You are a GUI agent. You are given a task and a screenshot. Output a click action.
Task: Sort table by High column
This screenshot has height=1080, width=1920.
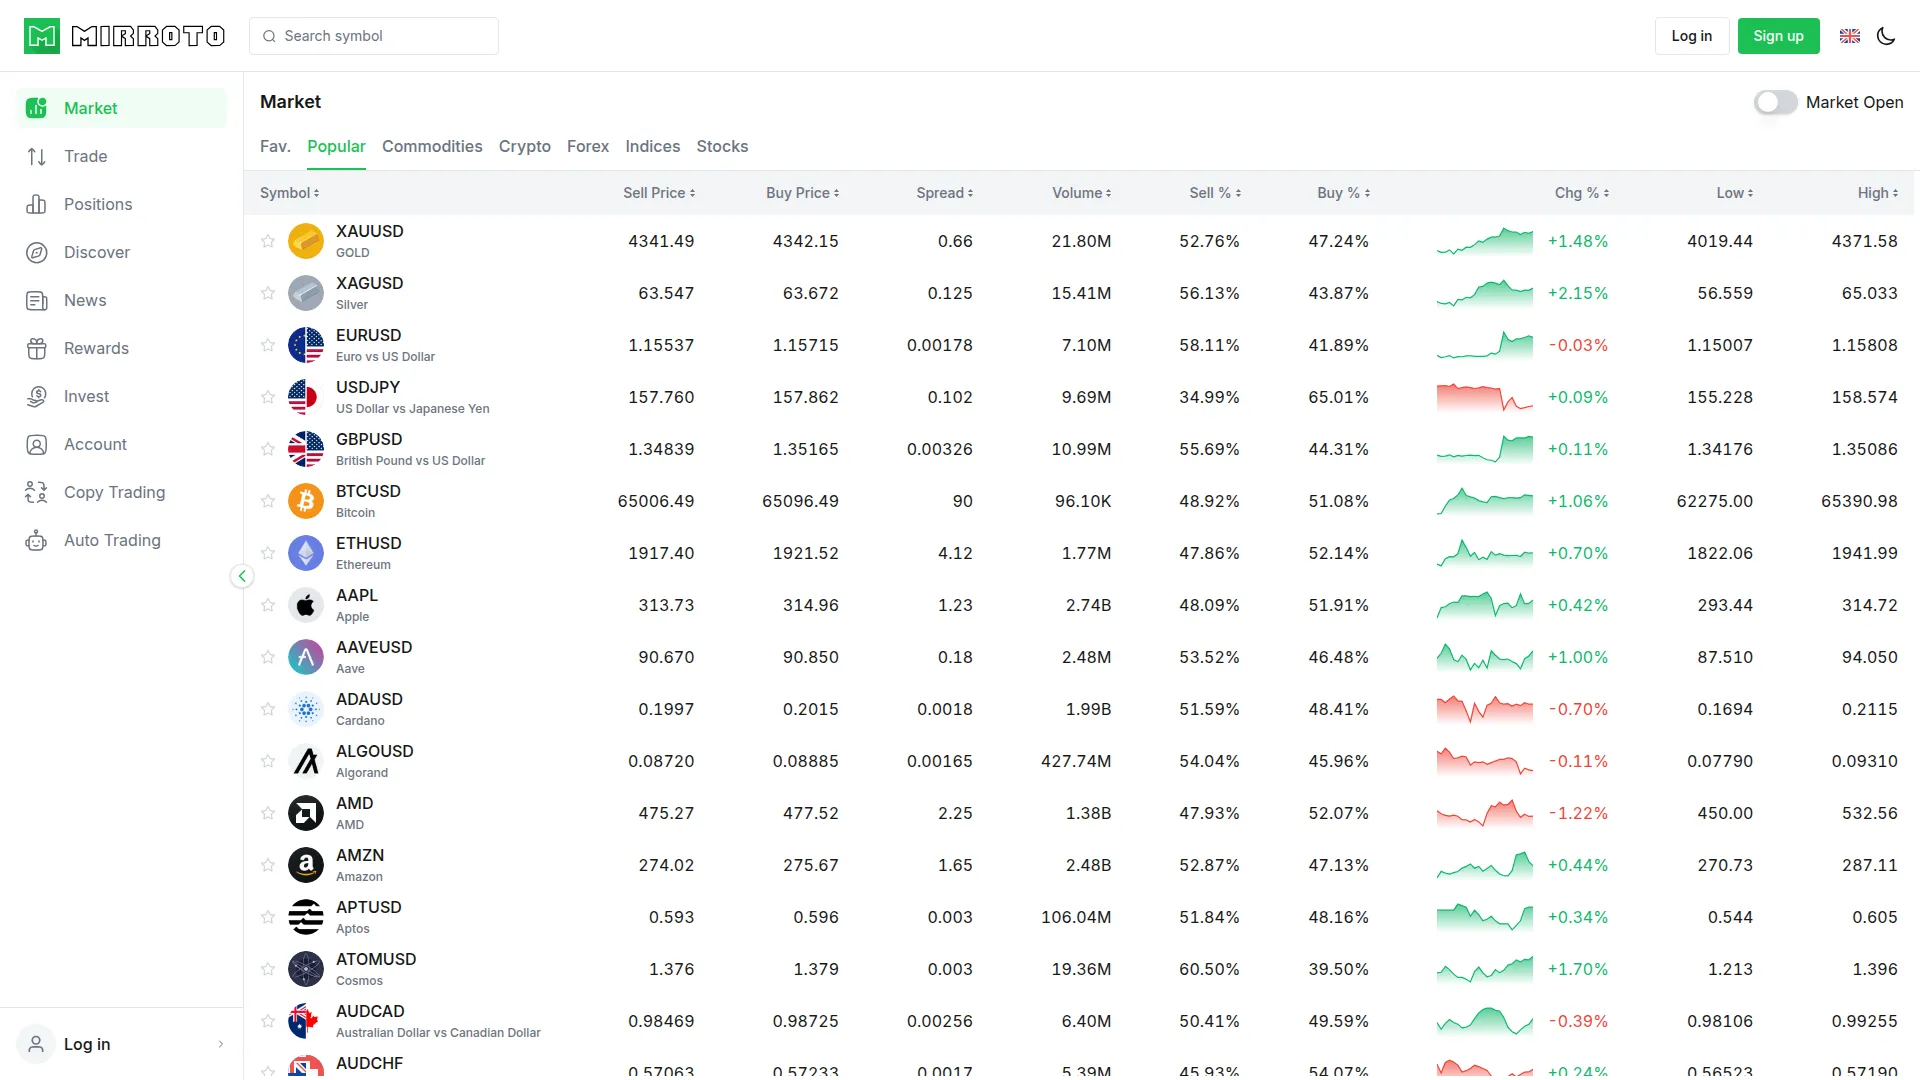click(x=1878, y=193)
